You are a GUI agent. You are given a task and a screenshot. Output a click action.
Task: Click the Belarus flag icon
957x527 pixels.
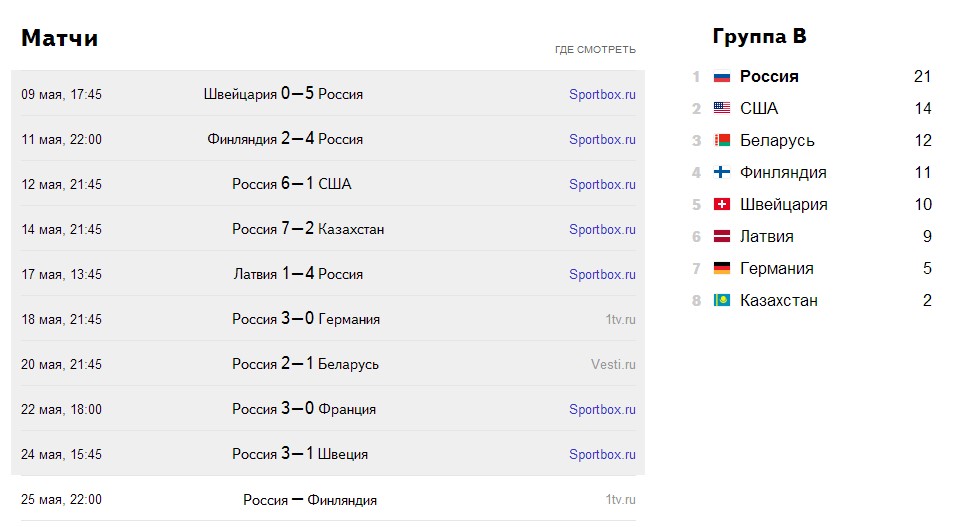pos(721,140)
